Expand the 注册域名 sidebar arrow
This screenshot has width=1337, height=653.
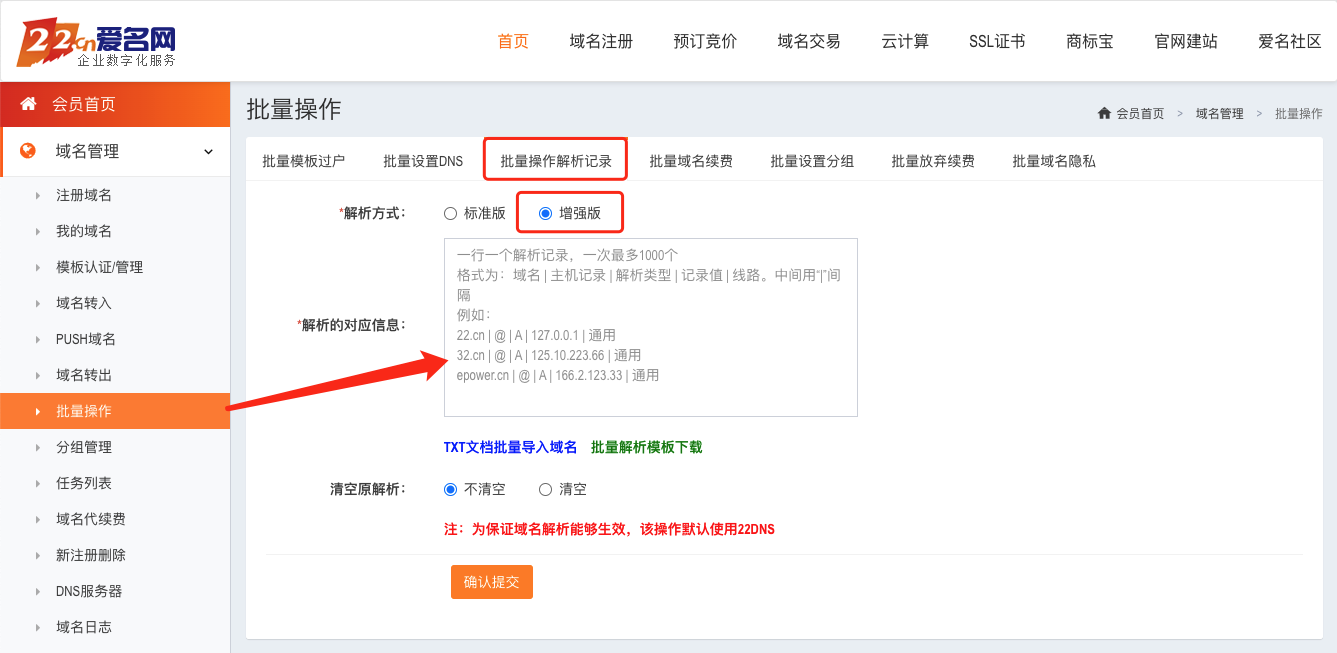pos(38,196)
